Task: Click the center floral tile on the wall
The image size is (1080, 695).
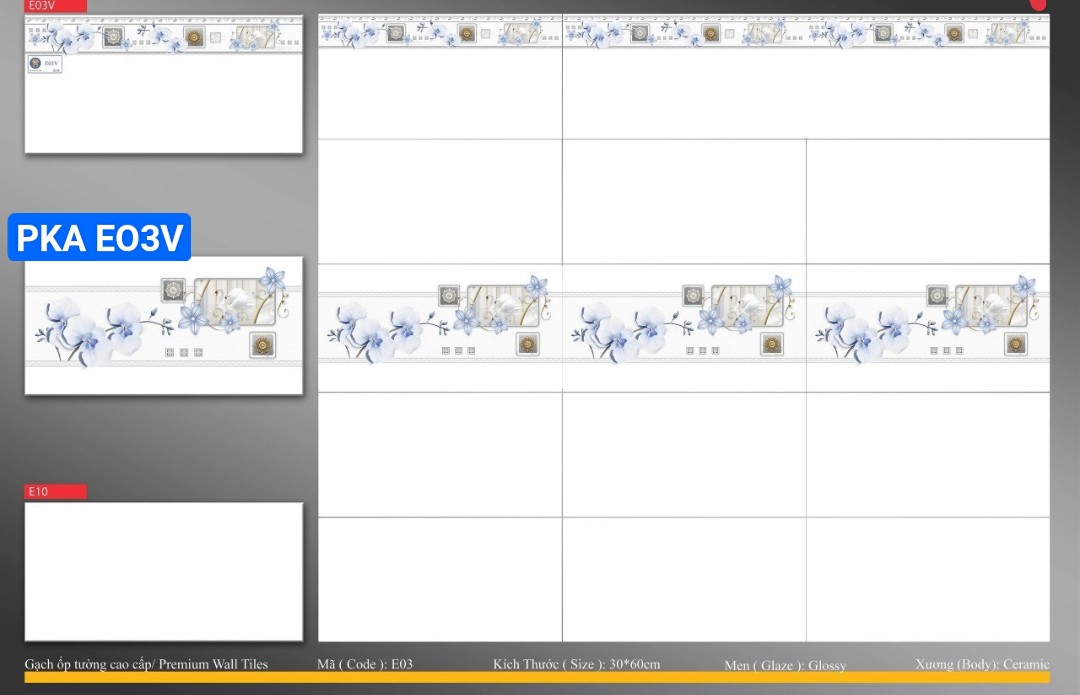Action: coord(684,327)
